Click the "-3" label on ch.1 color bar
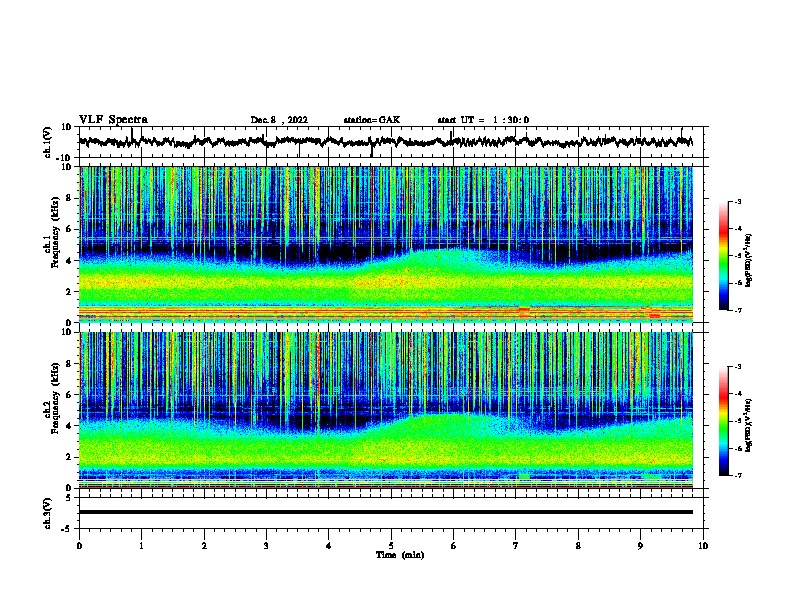 pos(738,202)
